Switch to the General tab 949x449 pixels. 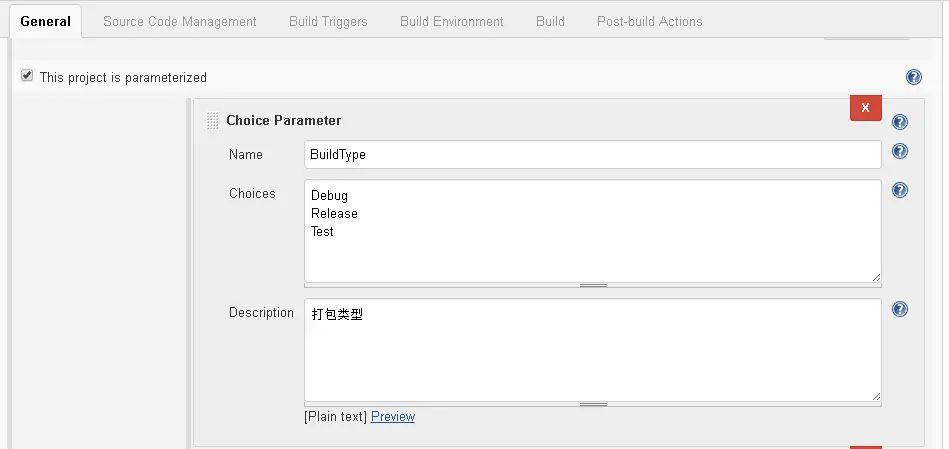tap(44, 21)
